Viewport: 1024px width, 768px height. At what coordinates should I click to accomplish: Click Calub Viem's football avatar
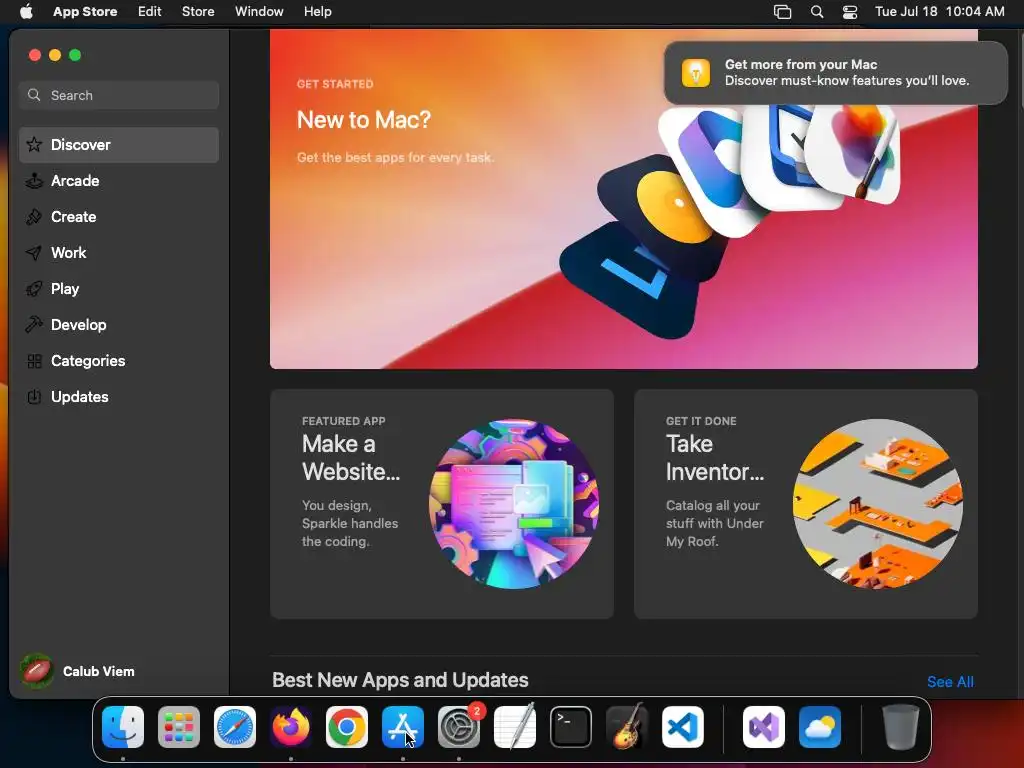37,671
